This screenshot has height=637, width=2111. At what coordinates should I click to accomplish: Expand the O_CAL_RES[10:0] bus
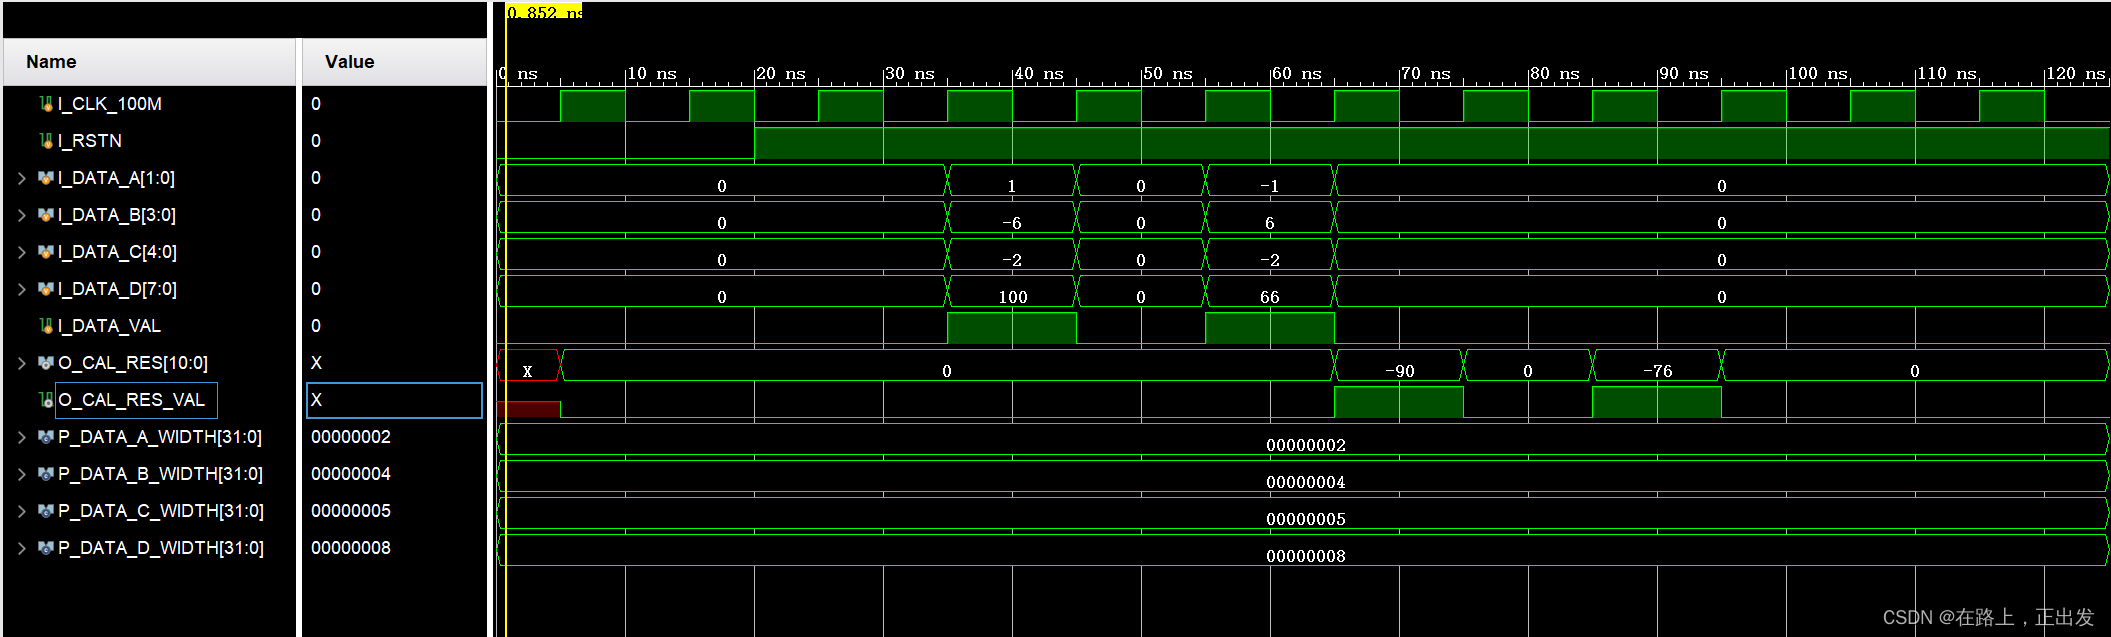pyautogui.click(x=22, y=363)
